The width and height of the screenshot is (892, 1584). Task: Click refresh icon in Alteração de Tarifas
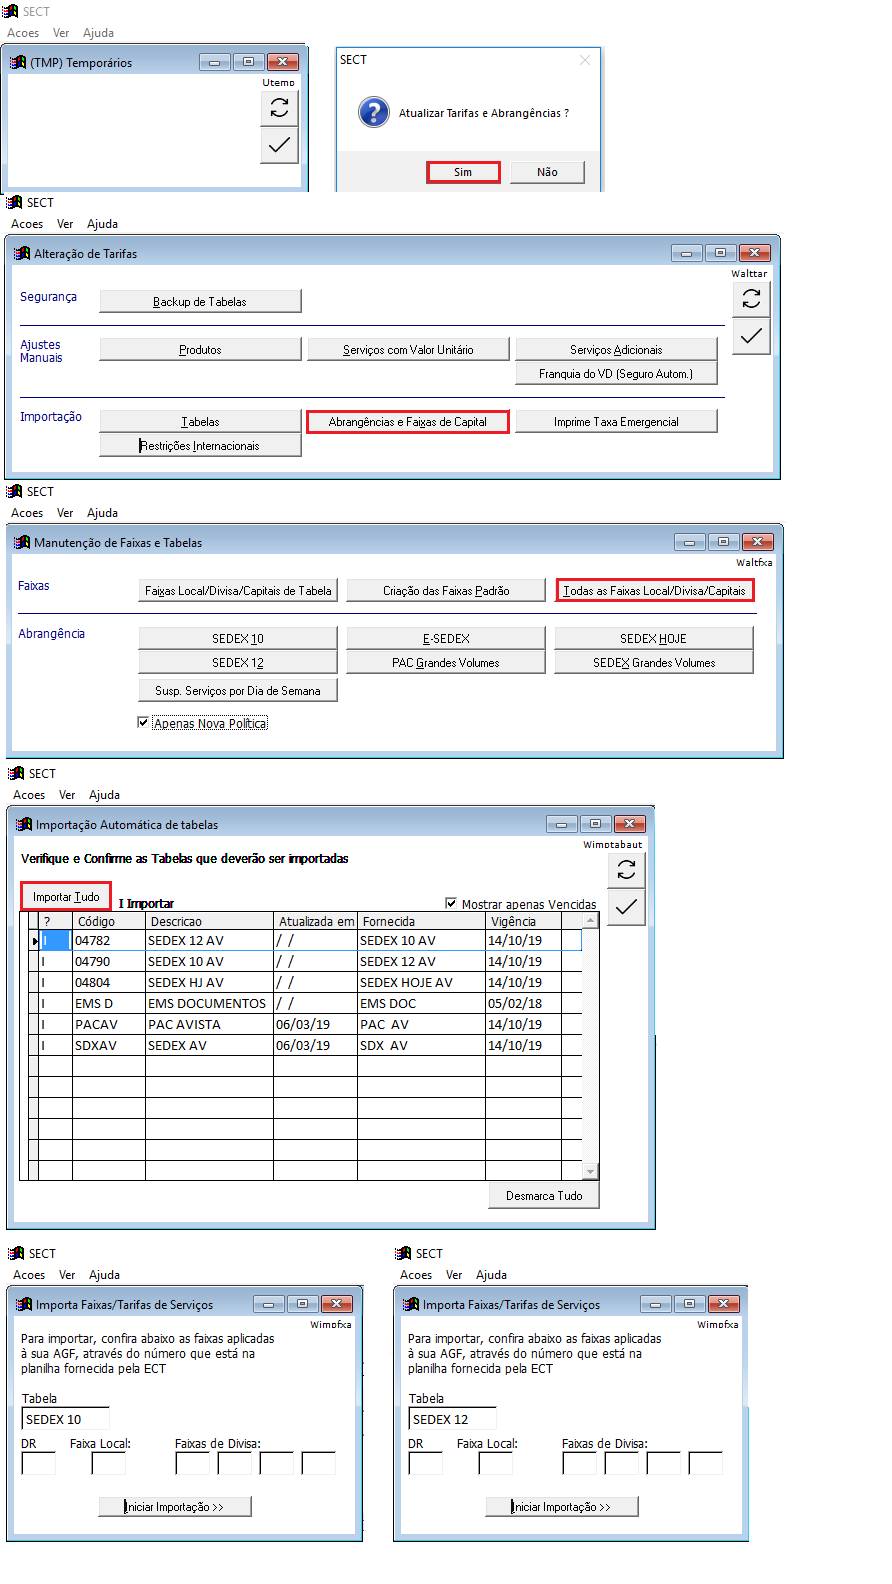tap(751, 298)
